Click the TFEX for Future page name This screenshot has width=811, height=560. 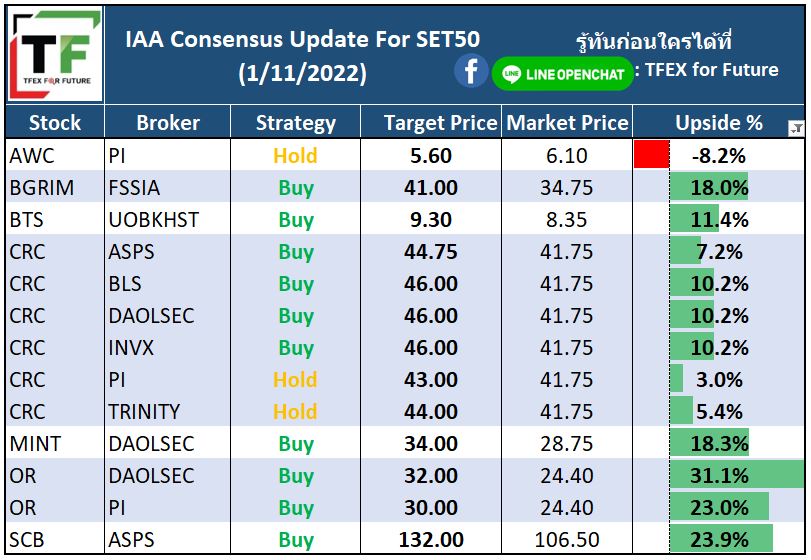[711, 69]
